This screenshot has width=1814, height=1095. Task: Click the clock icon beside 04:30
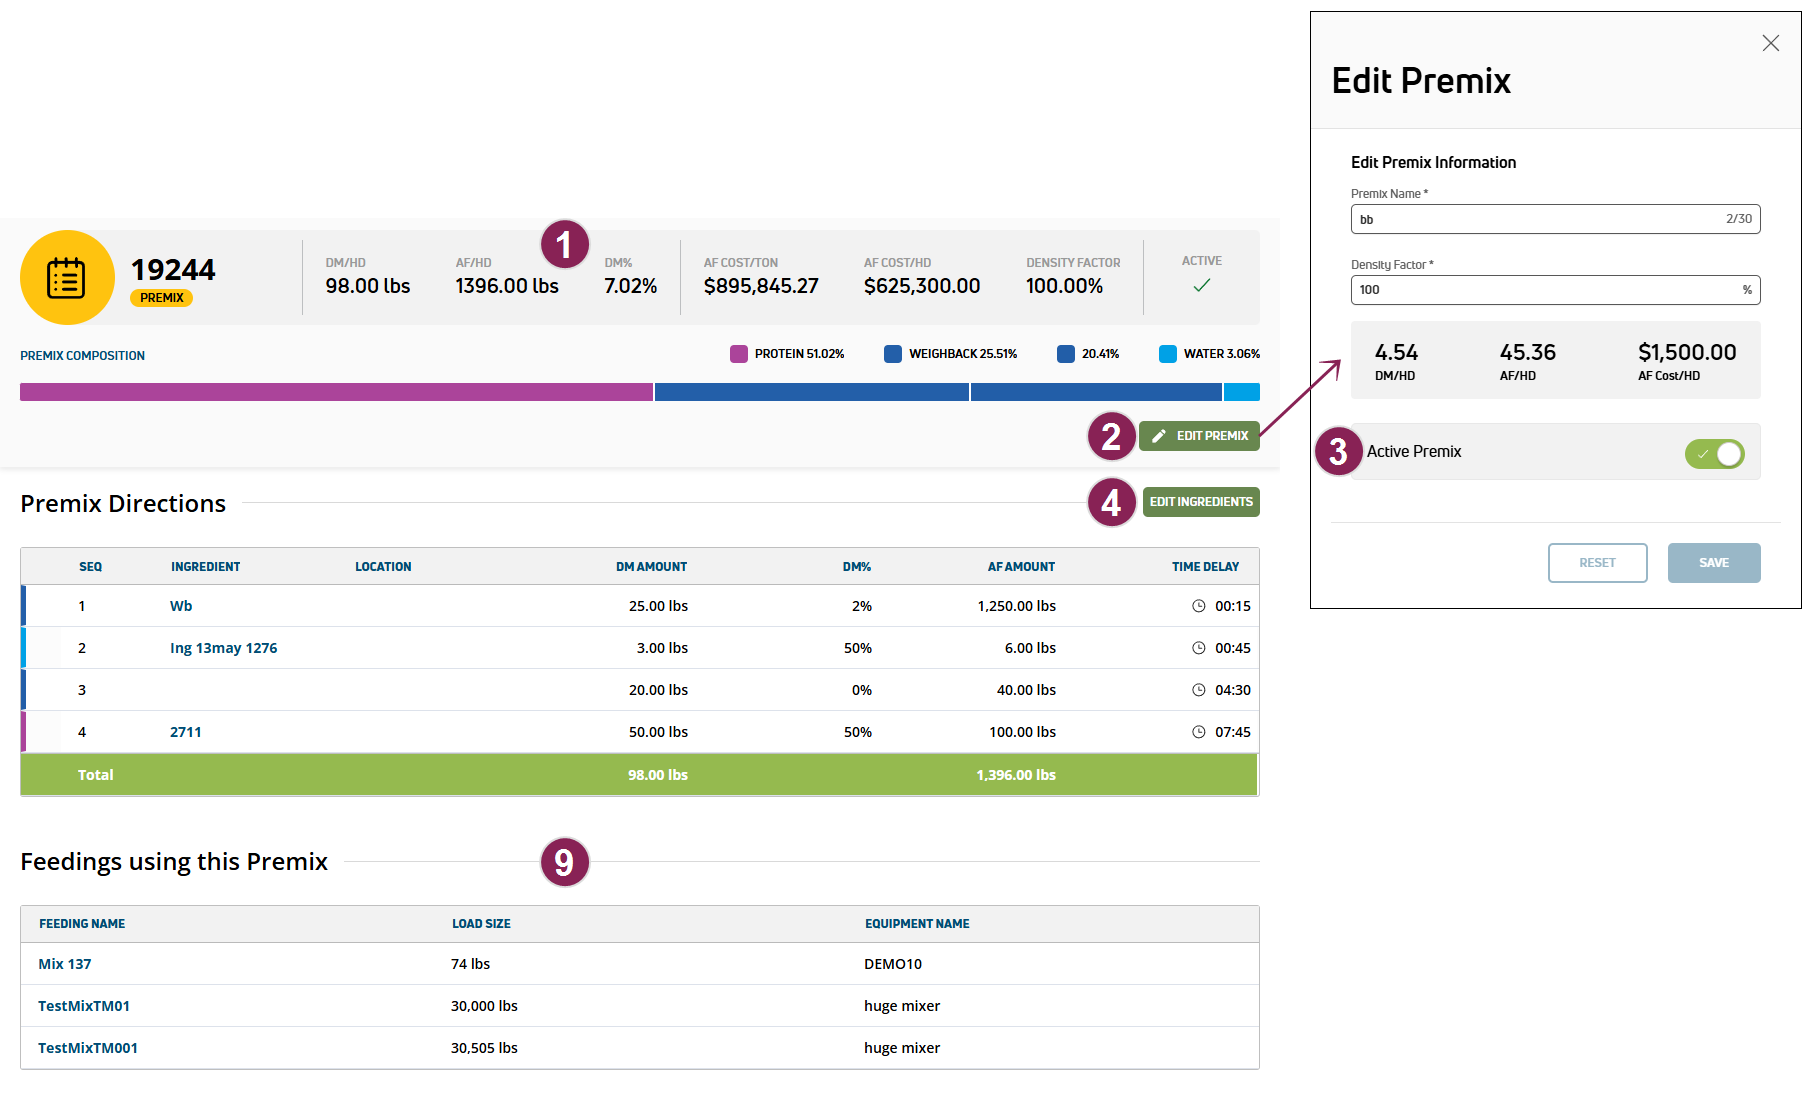click(x=1198, y=690)
